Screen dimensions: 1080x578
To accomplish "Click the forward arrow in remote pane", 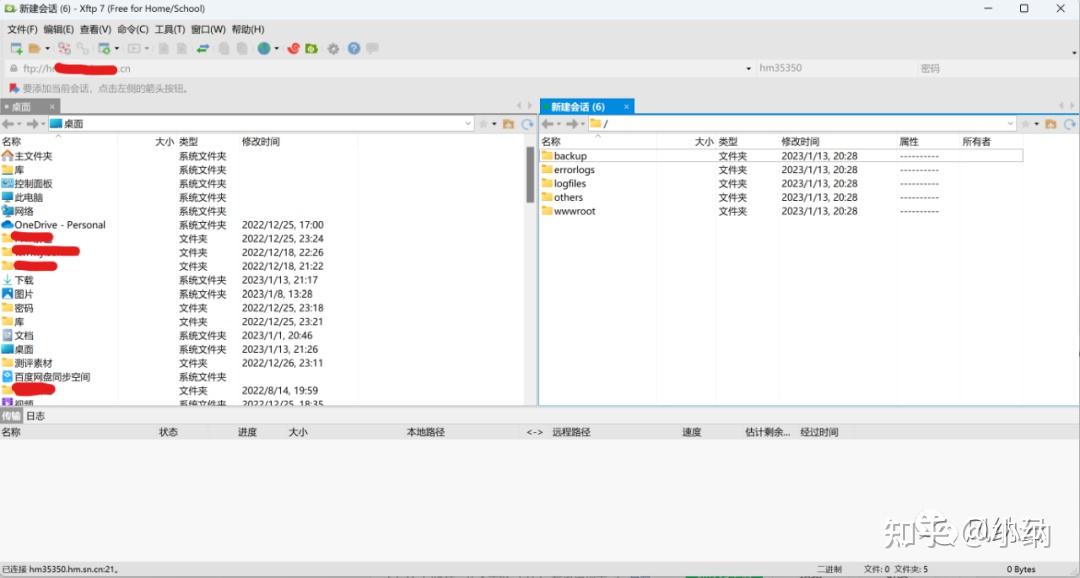I will [x=571, y=124].
